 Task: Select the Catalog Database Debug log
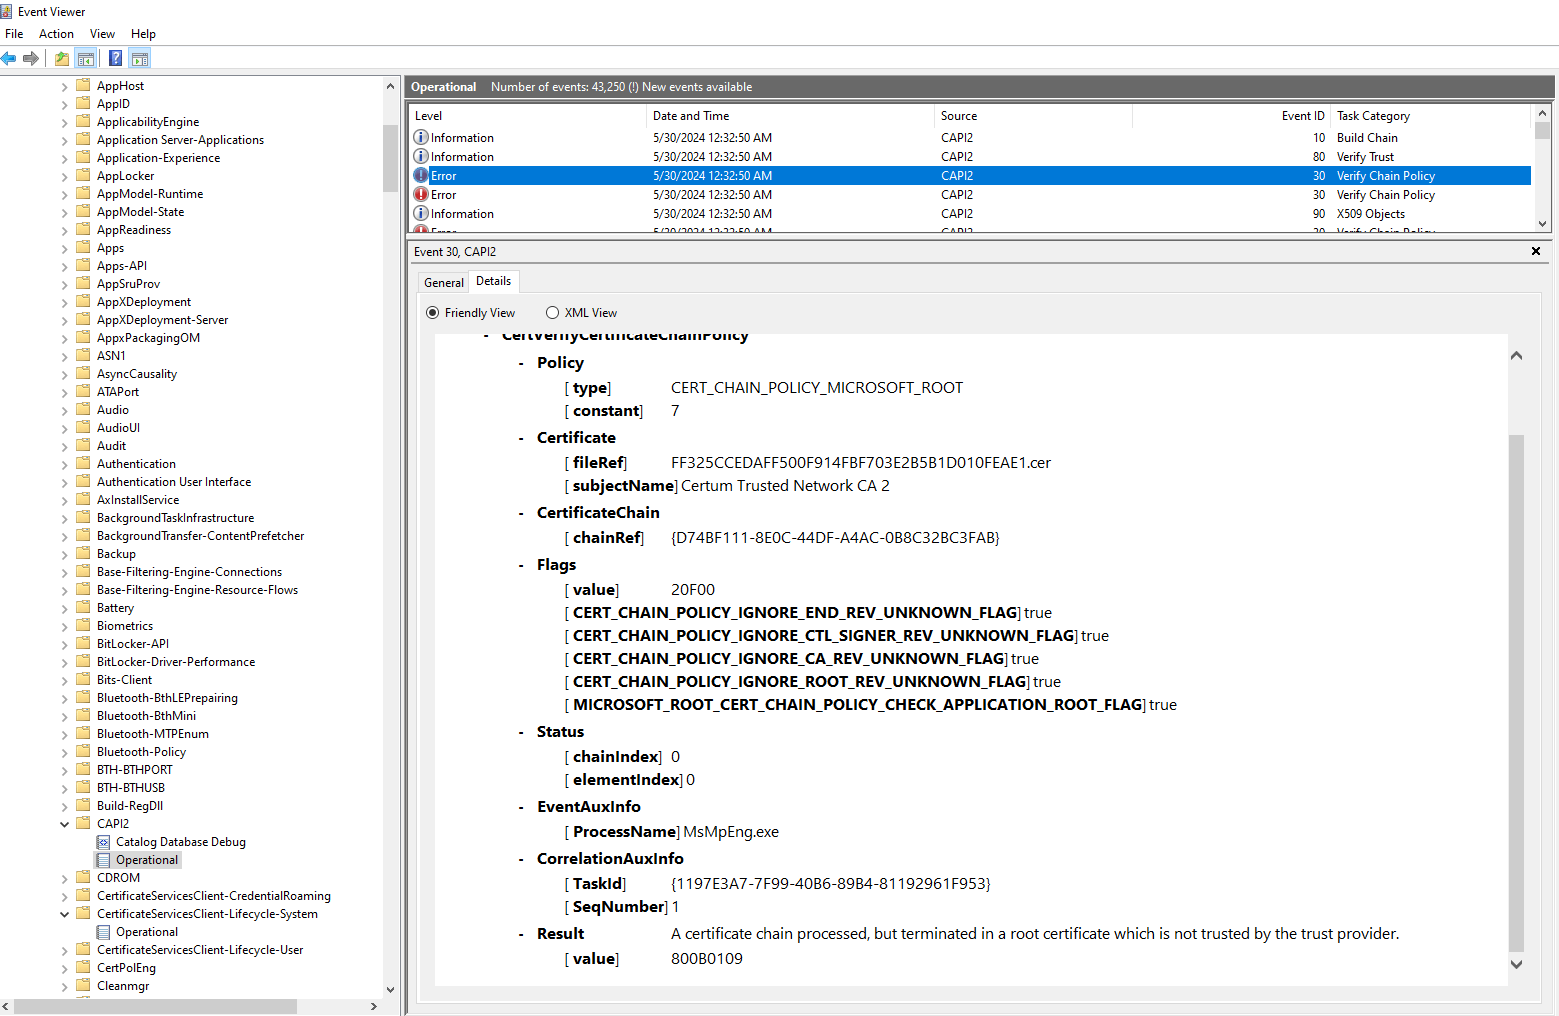coord(180,842)
